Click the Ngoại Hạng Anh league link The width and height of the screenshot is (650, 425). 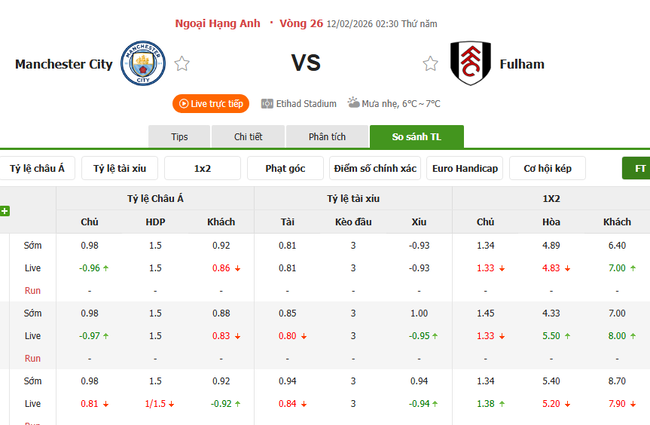[x=217, y=23]
